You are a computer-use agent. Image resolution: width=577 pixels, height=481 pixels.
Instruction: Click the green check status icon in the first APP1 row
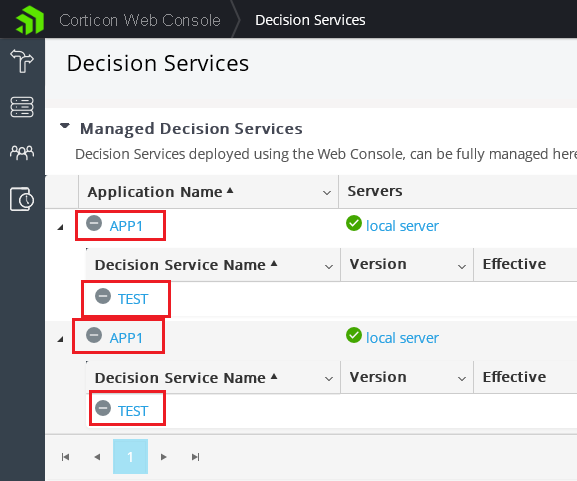tap(354, 223)
